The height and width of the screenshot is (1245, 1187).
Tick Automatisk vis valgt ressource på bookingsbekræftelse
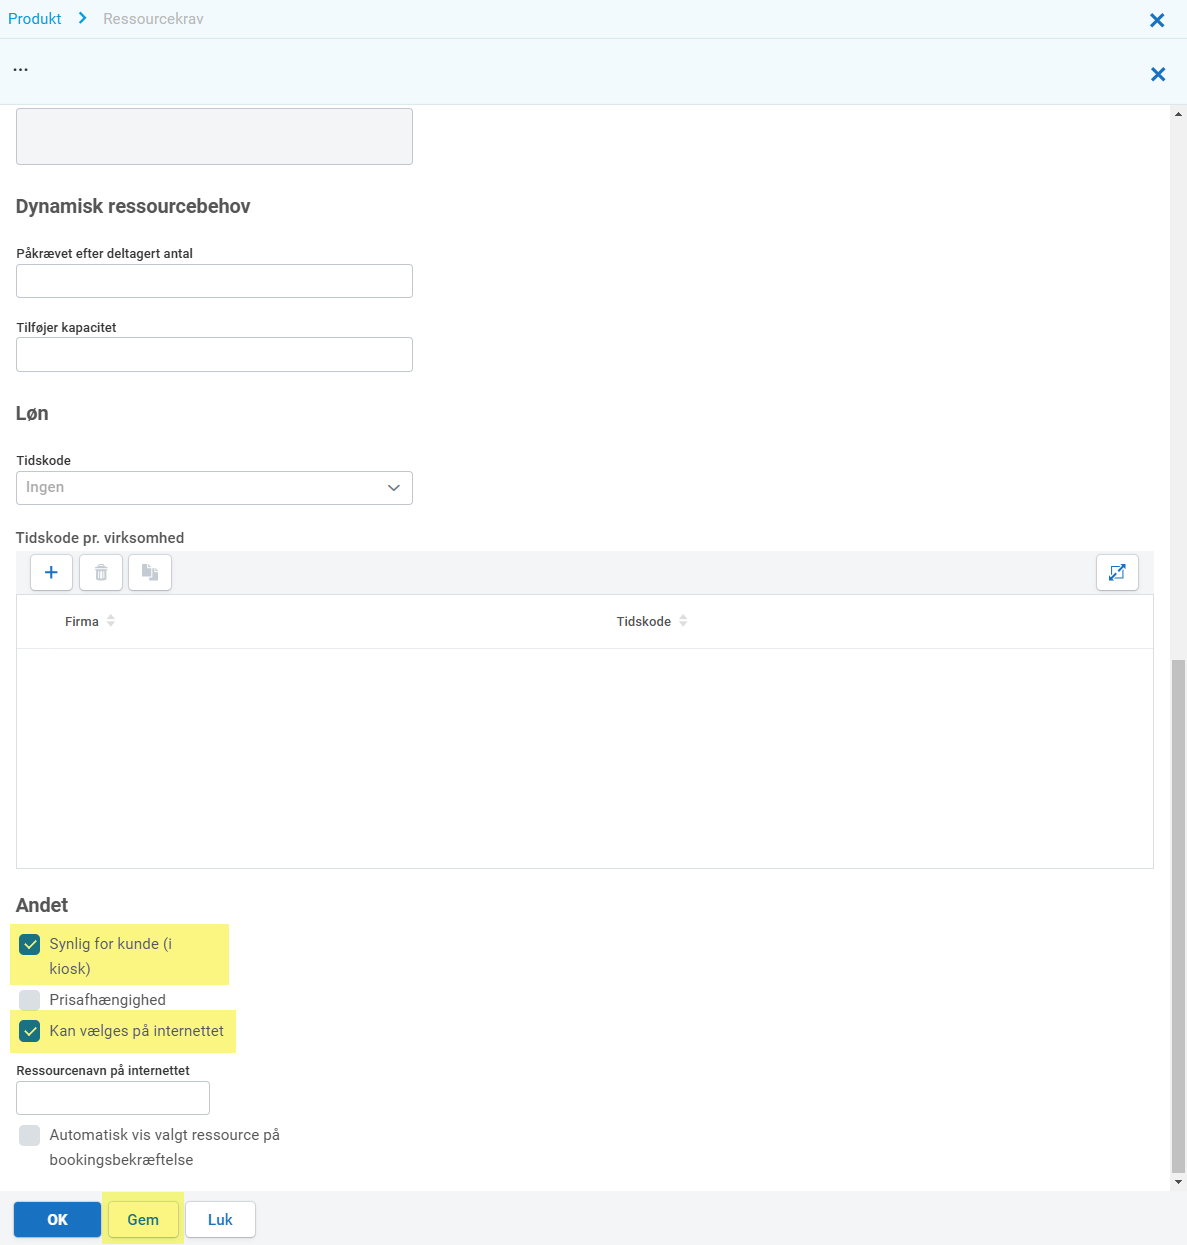(30, 1135)
